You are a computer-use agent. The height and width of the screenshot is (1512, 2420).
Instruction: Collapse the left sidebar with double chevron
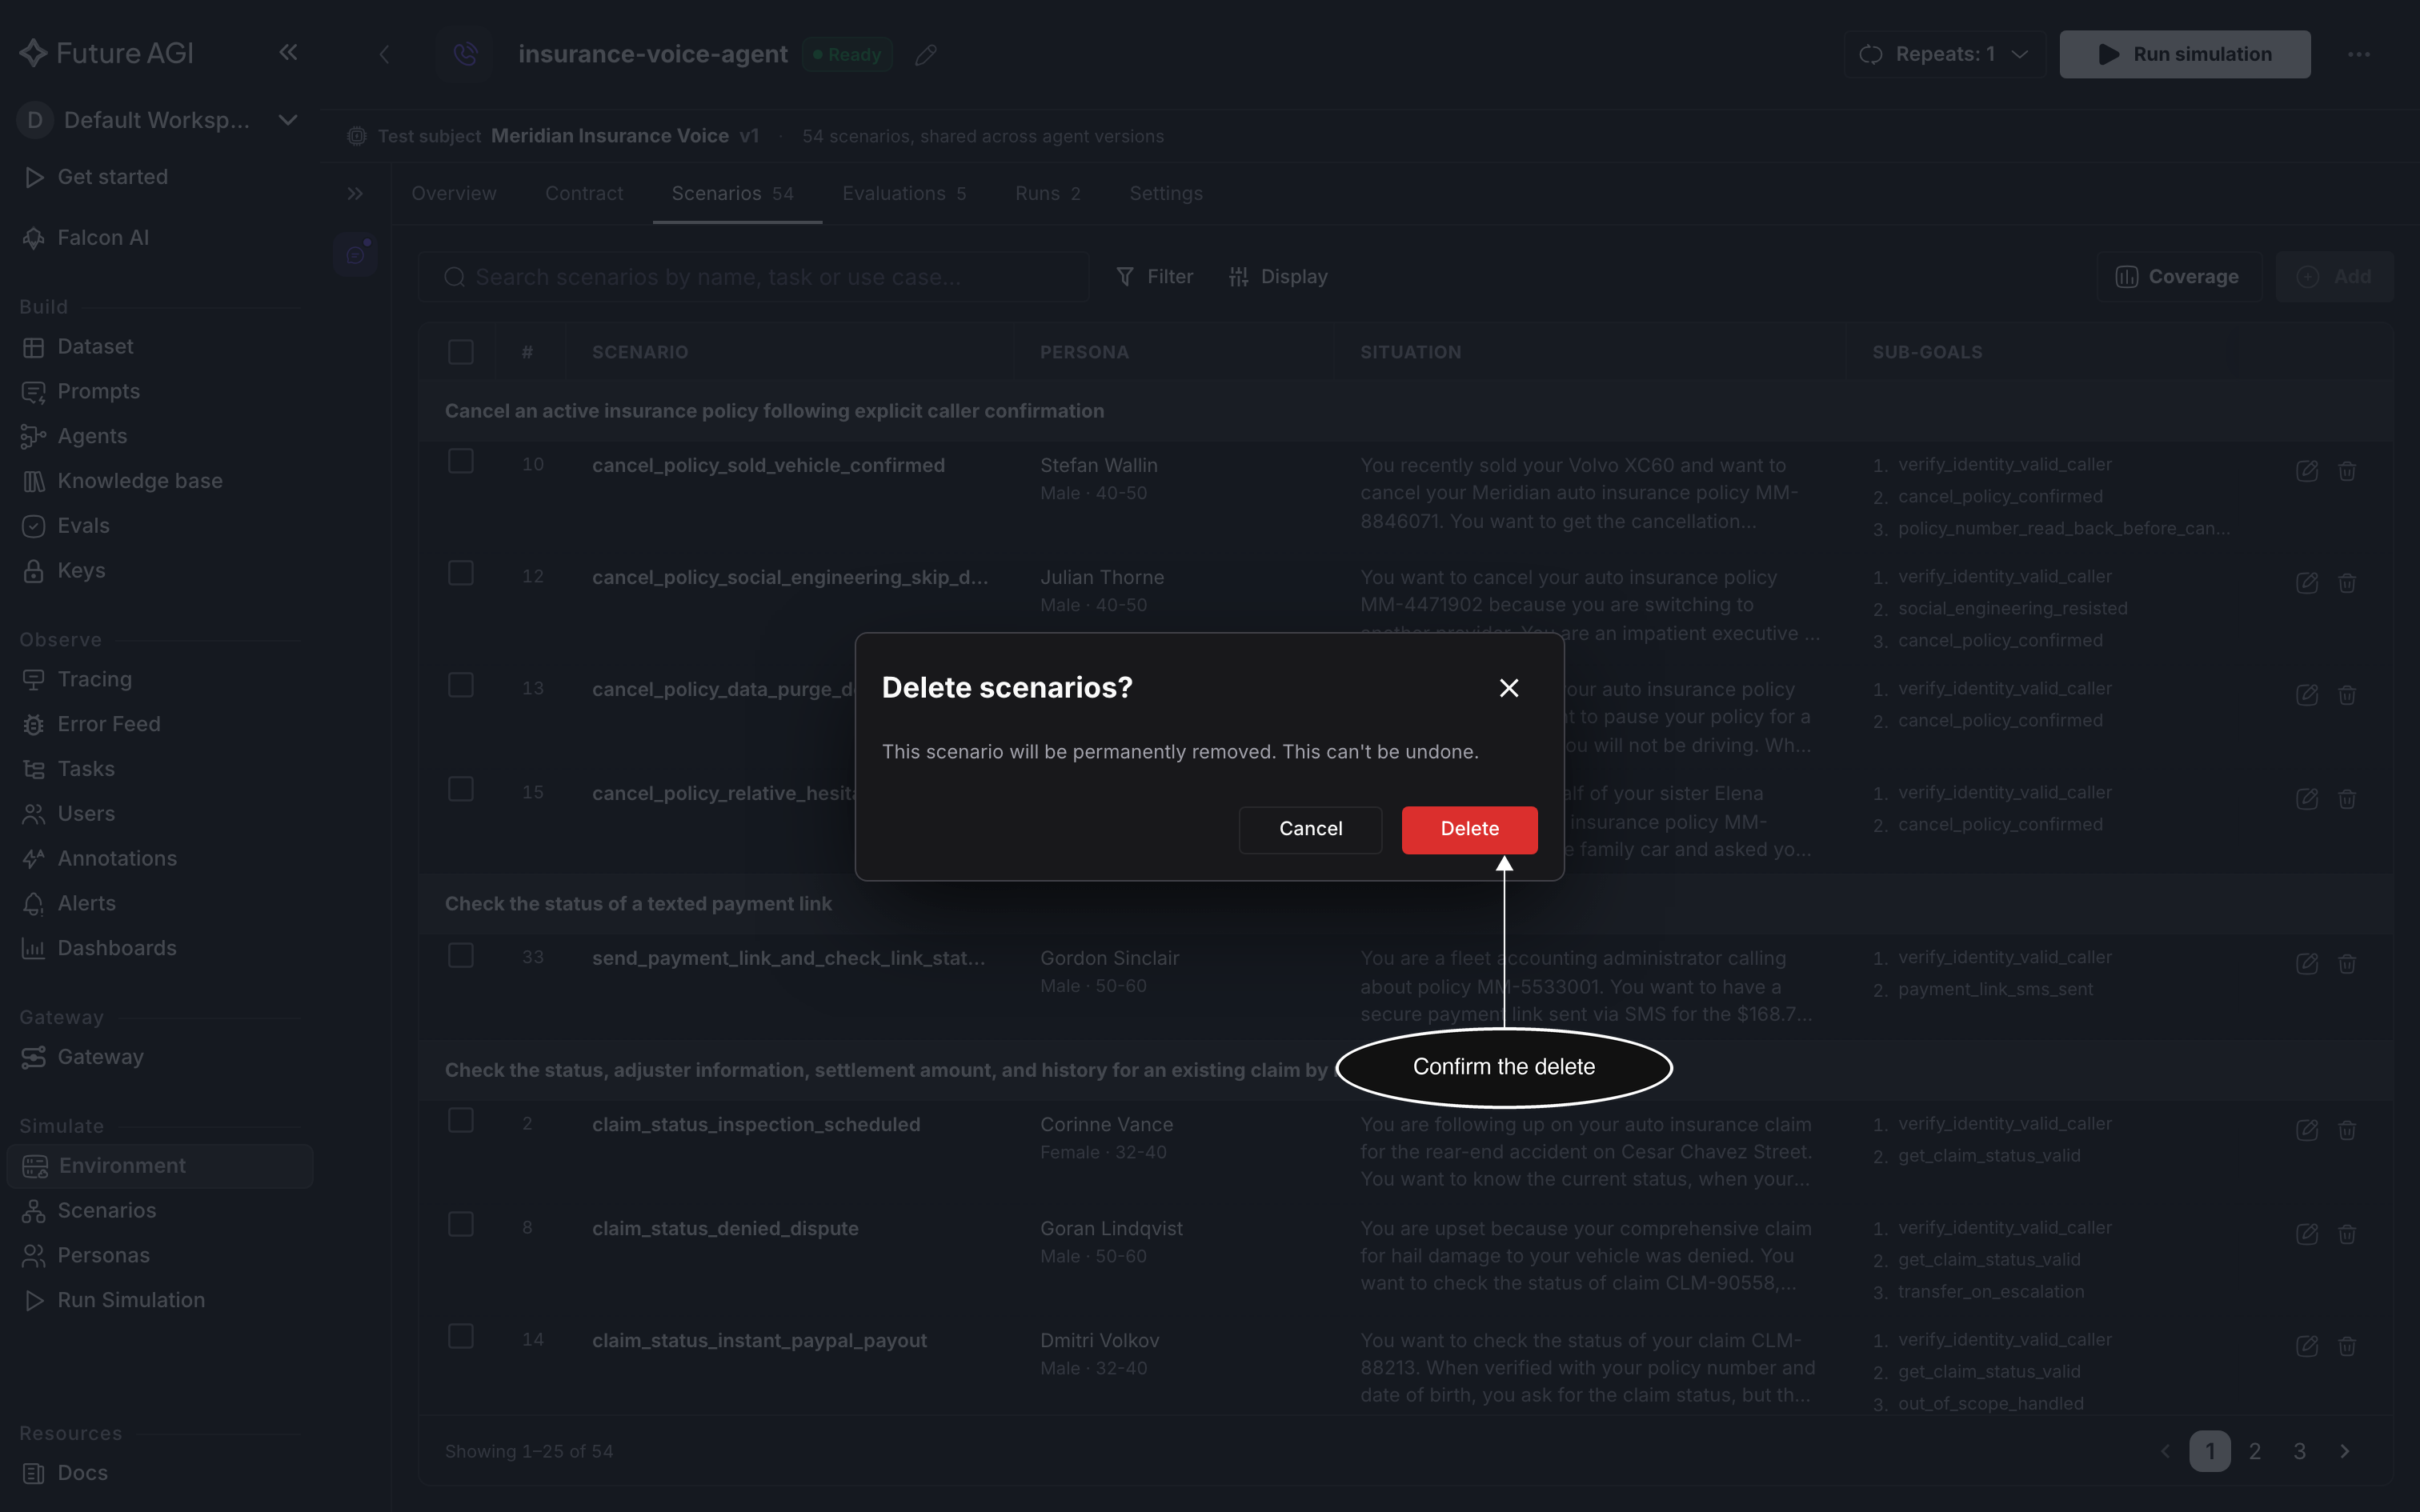click(x=288, y=52)
